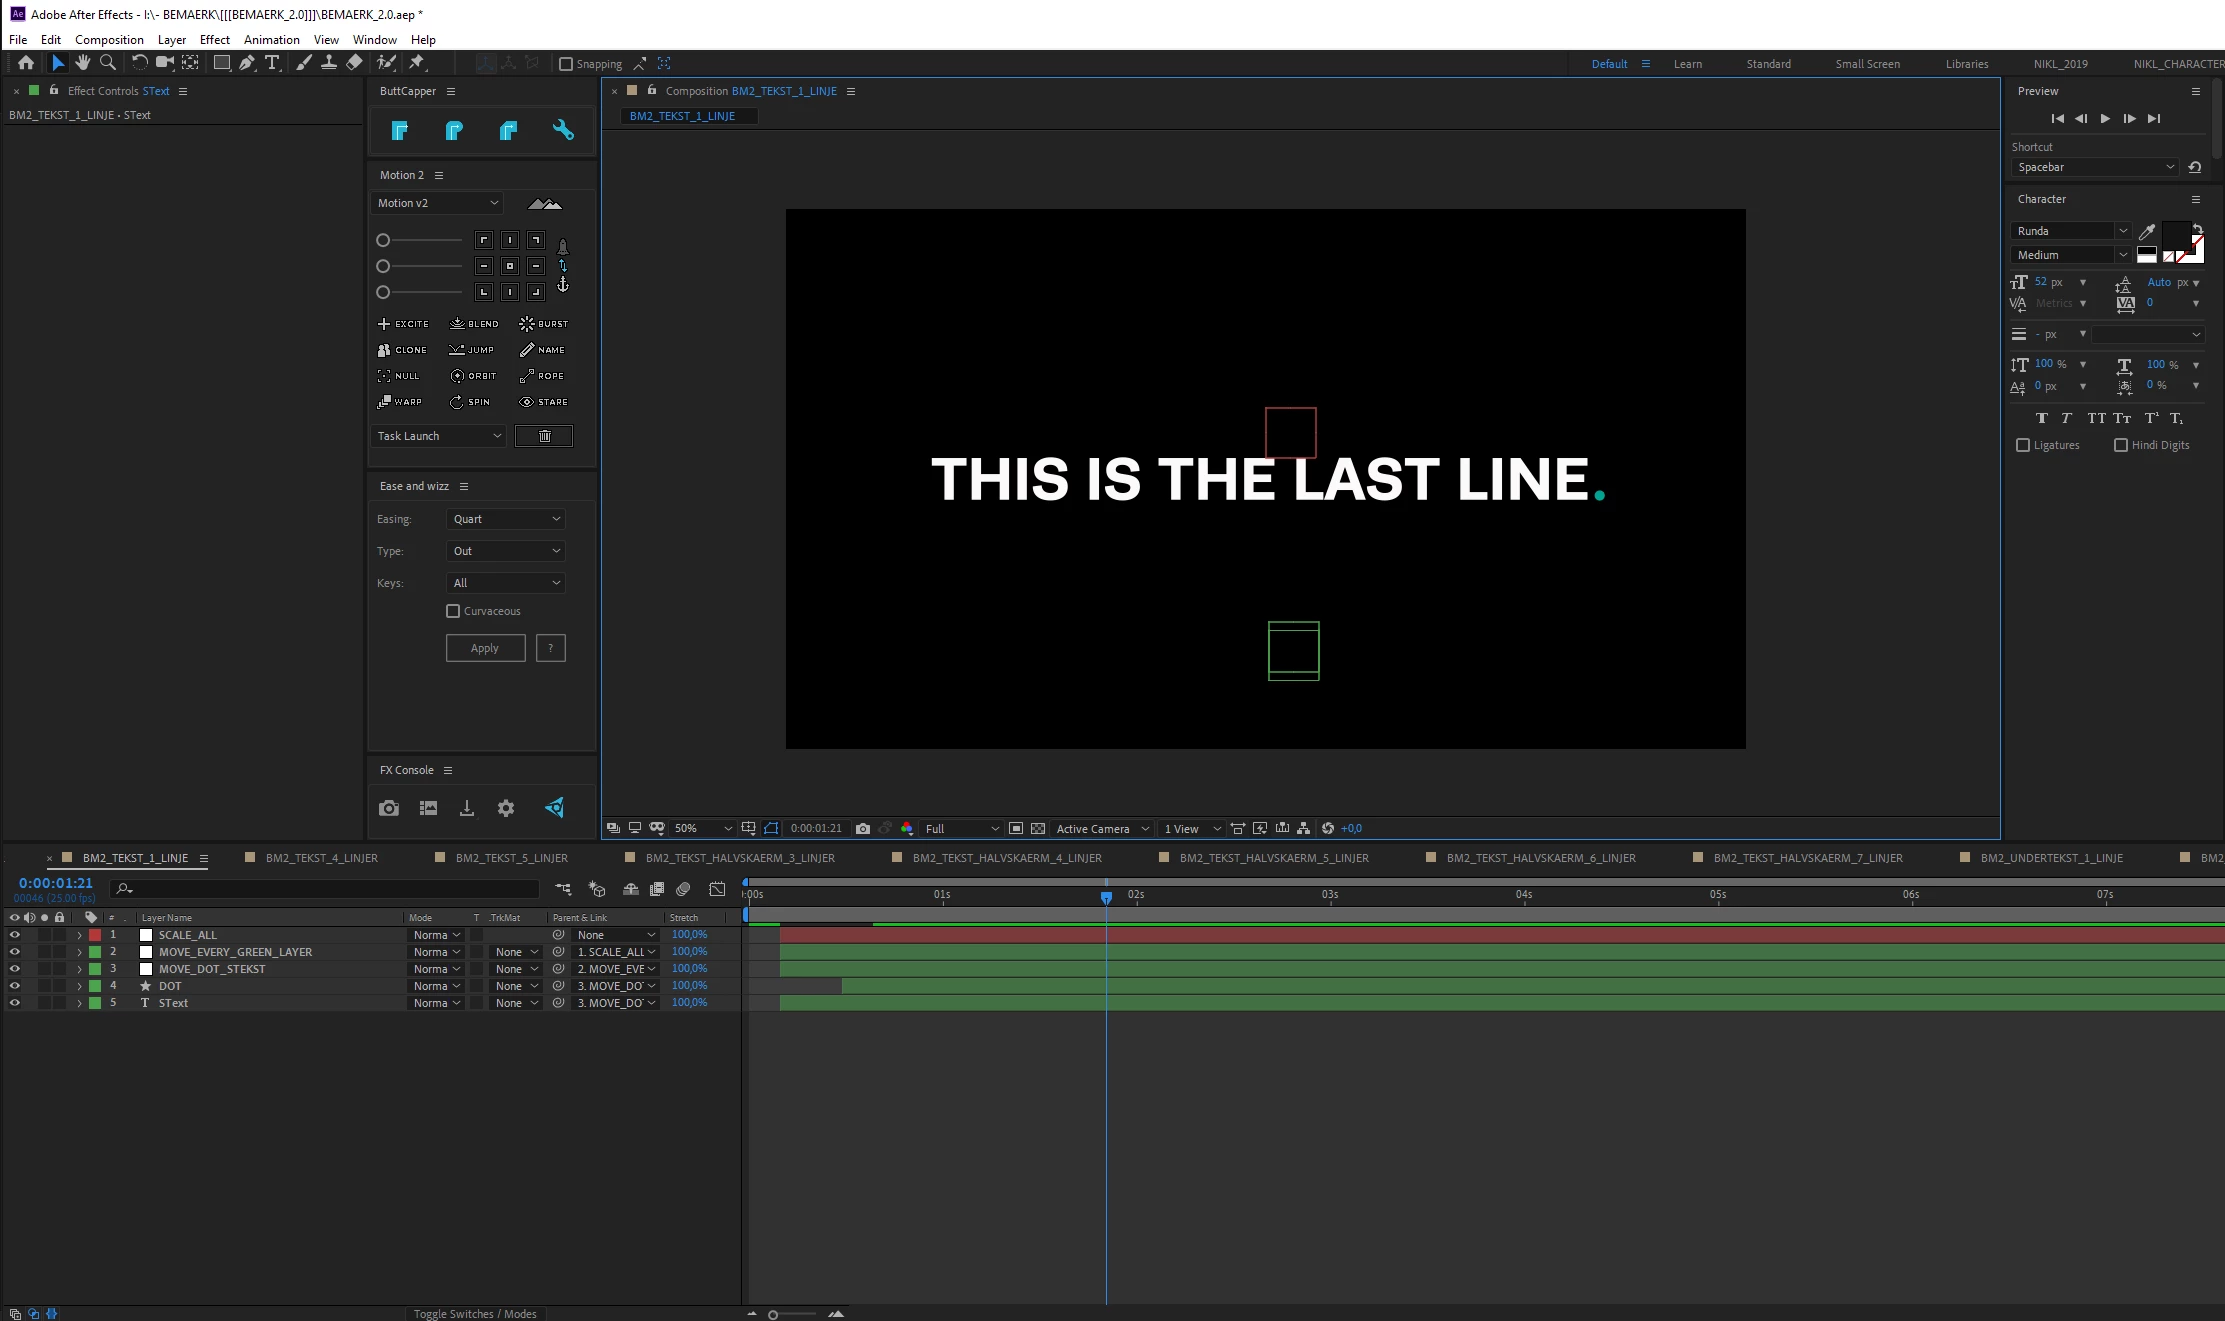Click Toggle Switches / Modes
Viewport: 2225px width, 1321px height.
[x=475, y=1314]
